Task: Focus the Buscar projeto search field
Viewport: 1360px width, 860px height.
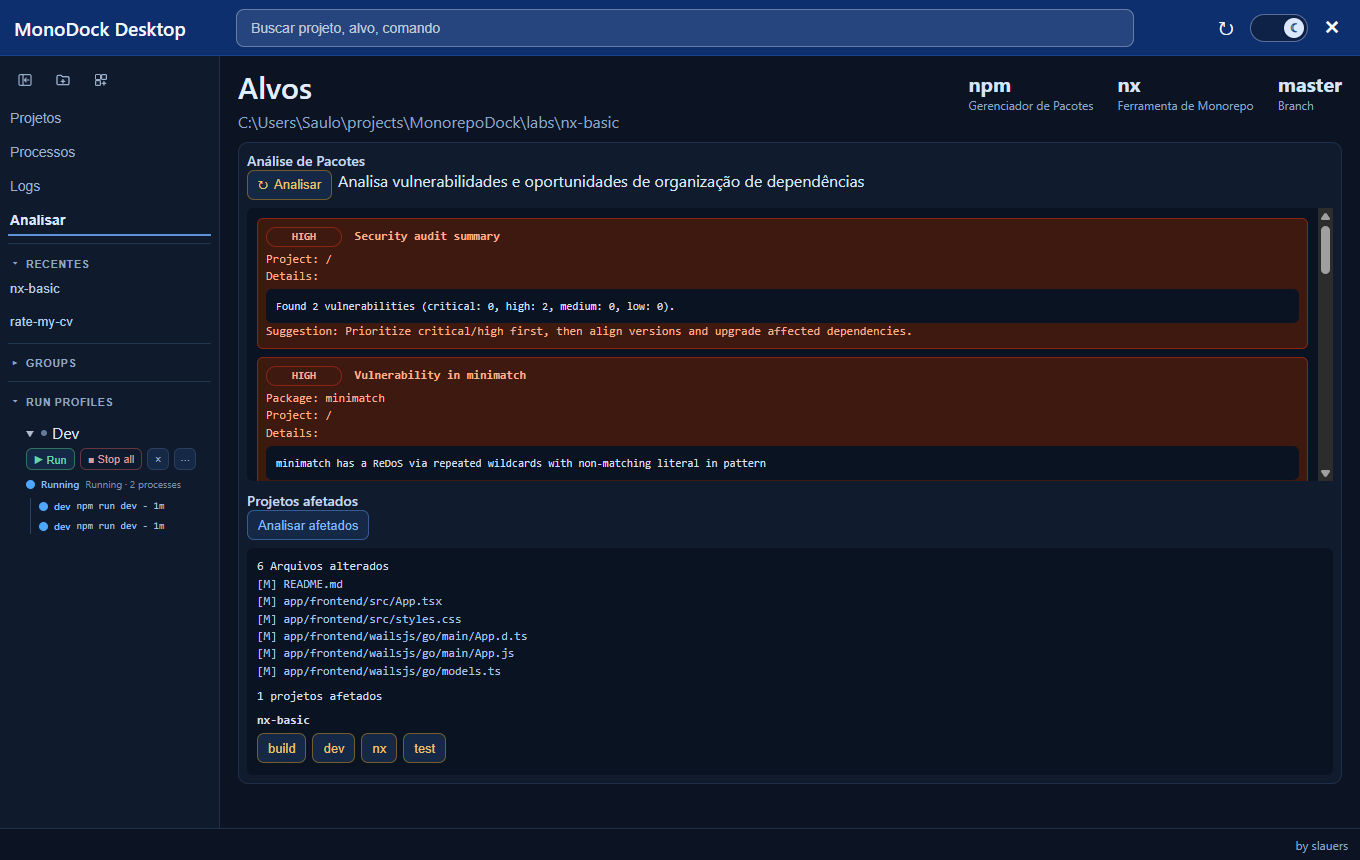Action: coord(684,28)
